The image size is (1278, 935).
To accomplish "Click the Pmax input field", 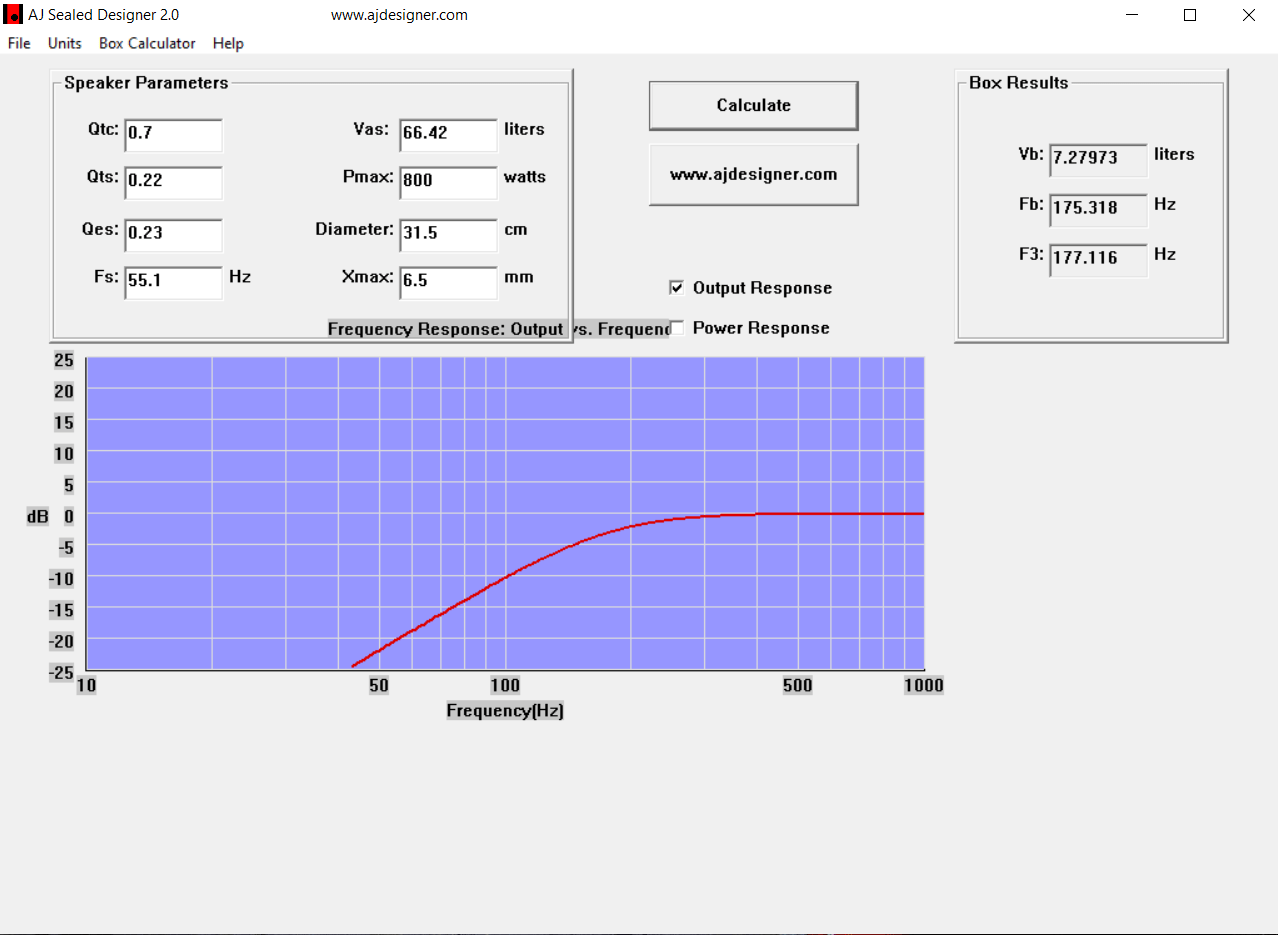I will [x=448, y=182].
